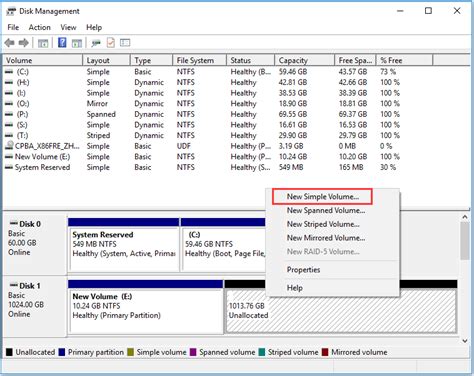Click the Forward arrow toolbar icon
The height and width of the screenshot is (376, 474).
click(23, 43)
